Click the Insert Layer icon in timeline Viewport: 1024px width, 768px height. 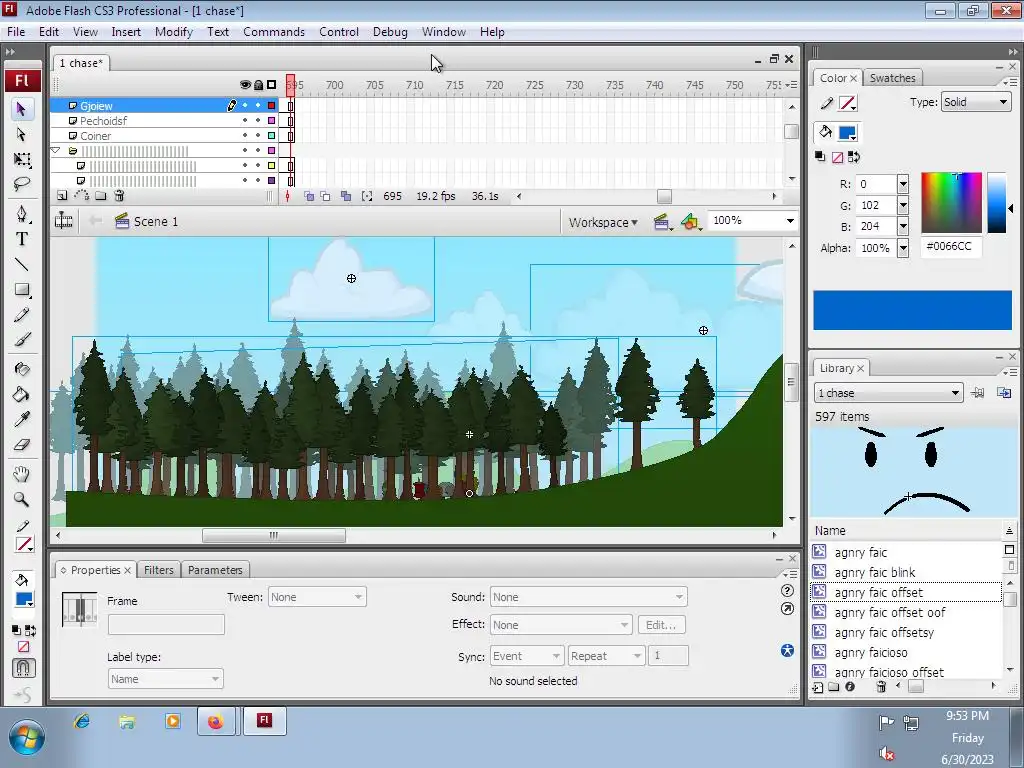61,195
